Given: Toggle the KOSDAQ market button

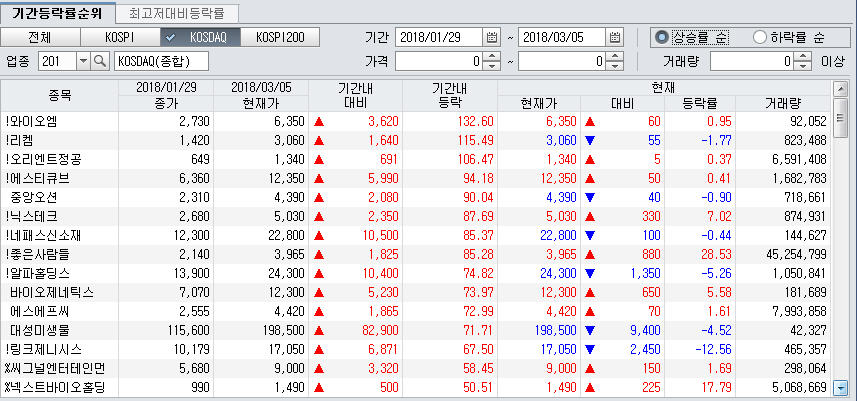Looking at the screenshot, I should click(200, 37).
